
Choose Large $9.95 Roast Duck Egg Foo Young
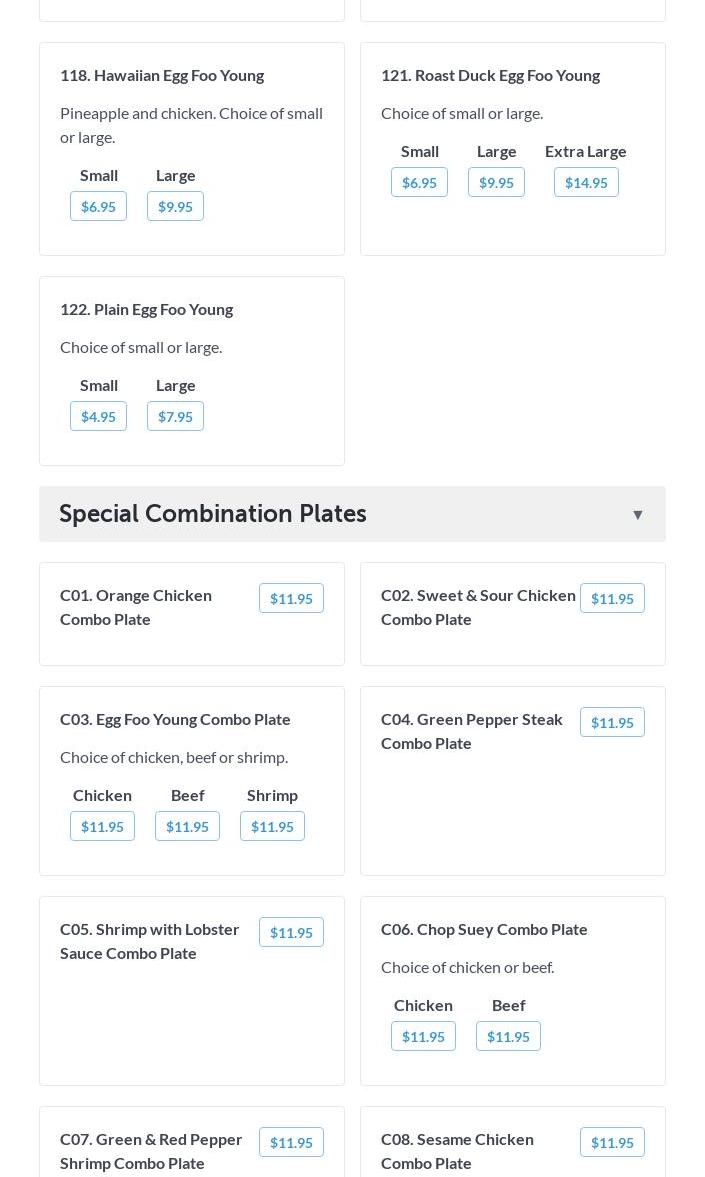click(x=496, y=183)
